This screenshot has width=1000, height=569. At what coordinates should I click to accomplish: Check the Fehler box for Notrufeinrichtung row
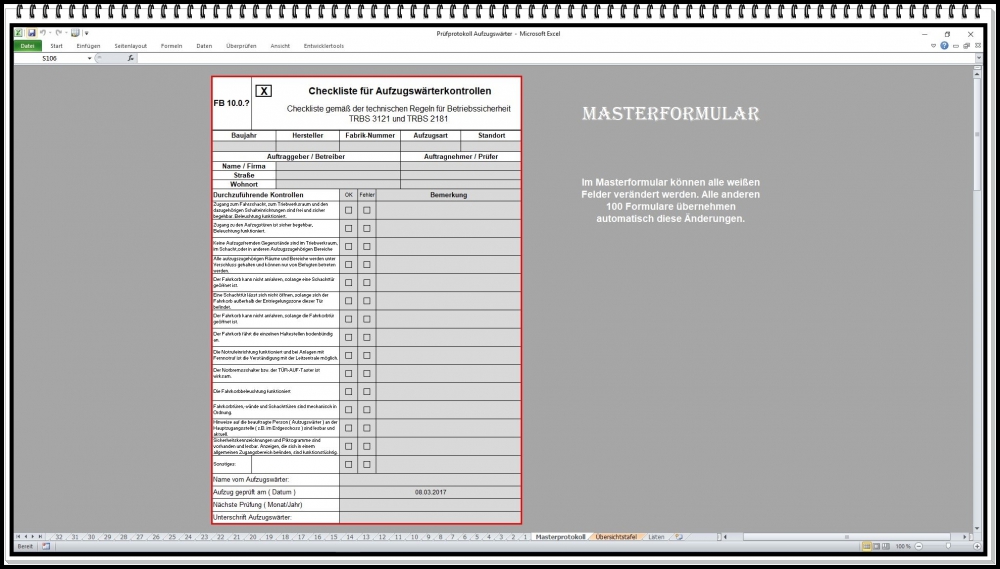click(x=367, y=355)
